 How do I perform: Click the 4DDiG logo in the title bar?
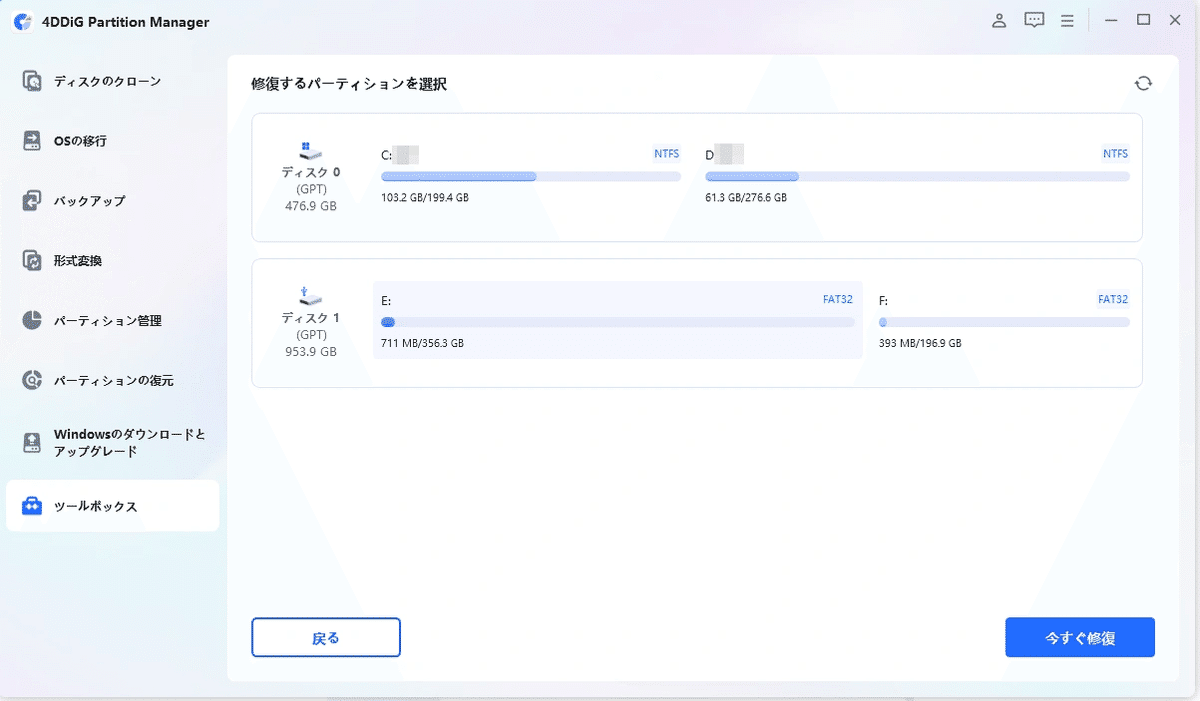22,21
